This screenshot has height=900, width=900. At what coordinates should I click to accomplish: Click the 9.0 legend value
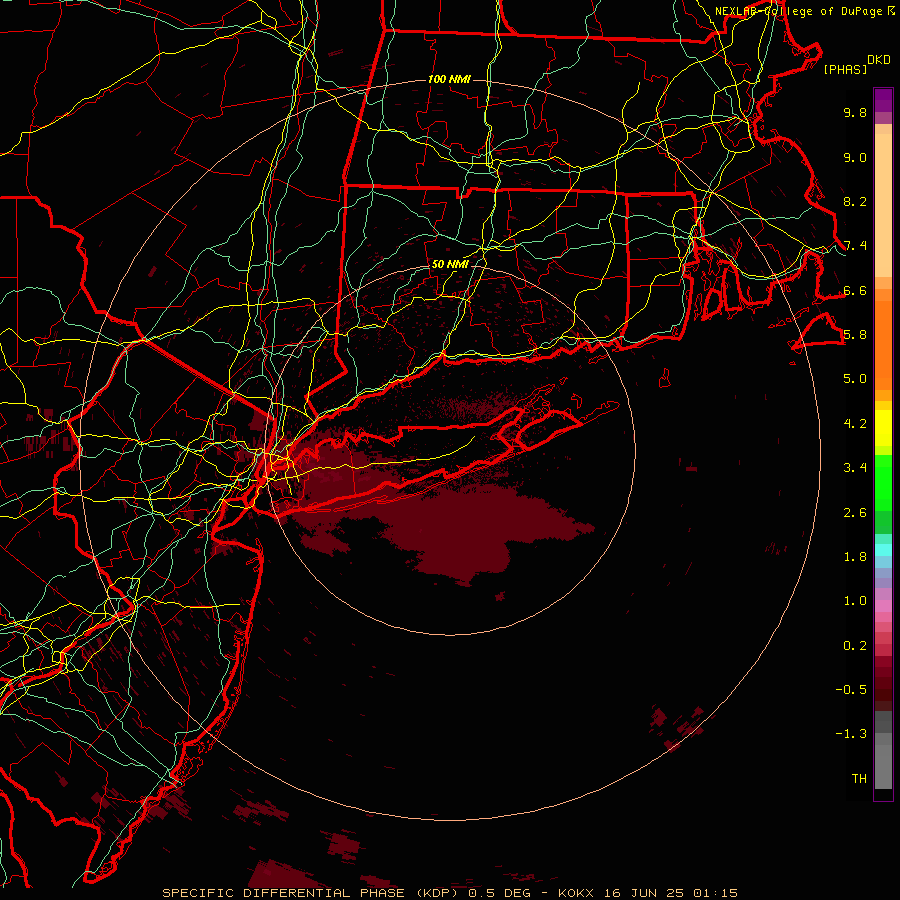pos(855,157)
